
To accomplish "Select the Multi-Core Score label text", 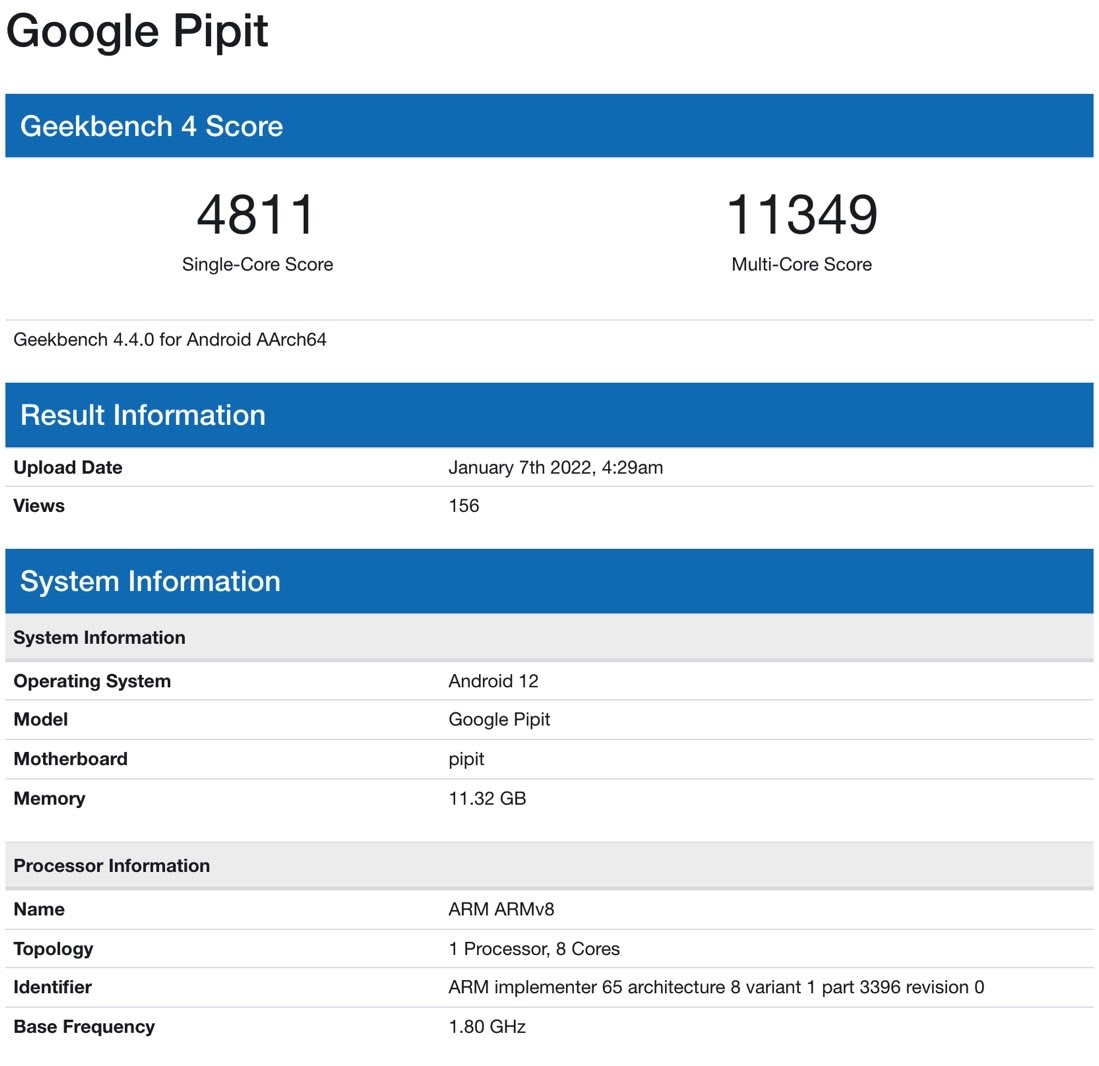I will click(x=801, y=265).
